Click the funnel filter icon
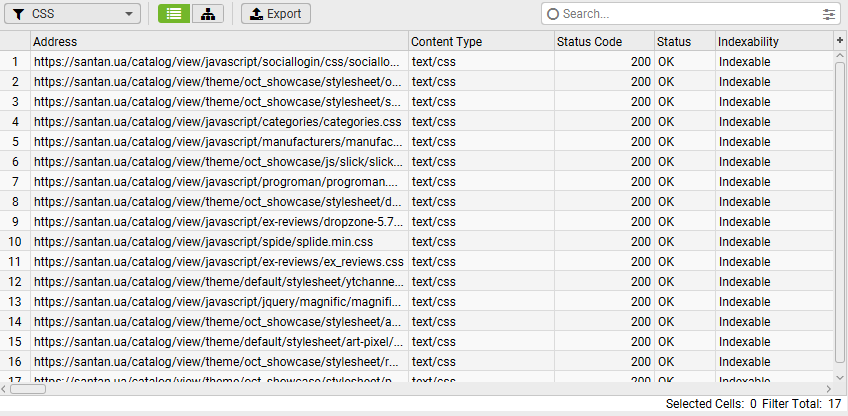848x416 pixels. (x=18, y=14)
